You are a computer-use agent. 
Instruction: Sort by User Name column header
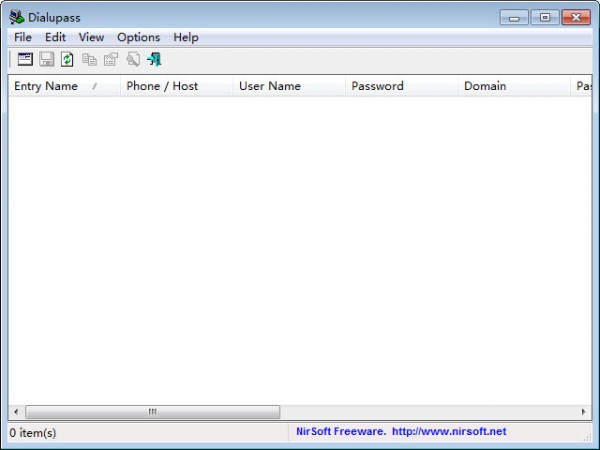289,86
